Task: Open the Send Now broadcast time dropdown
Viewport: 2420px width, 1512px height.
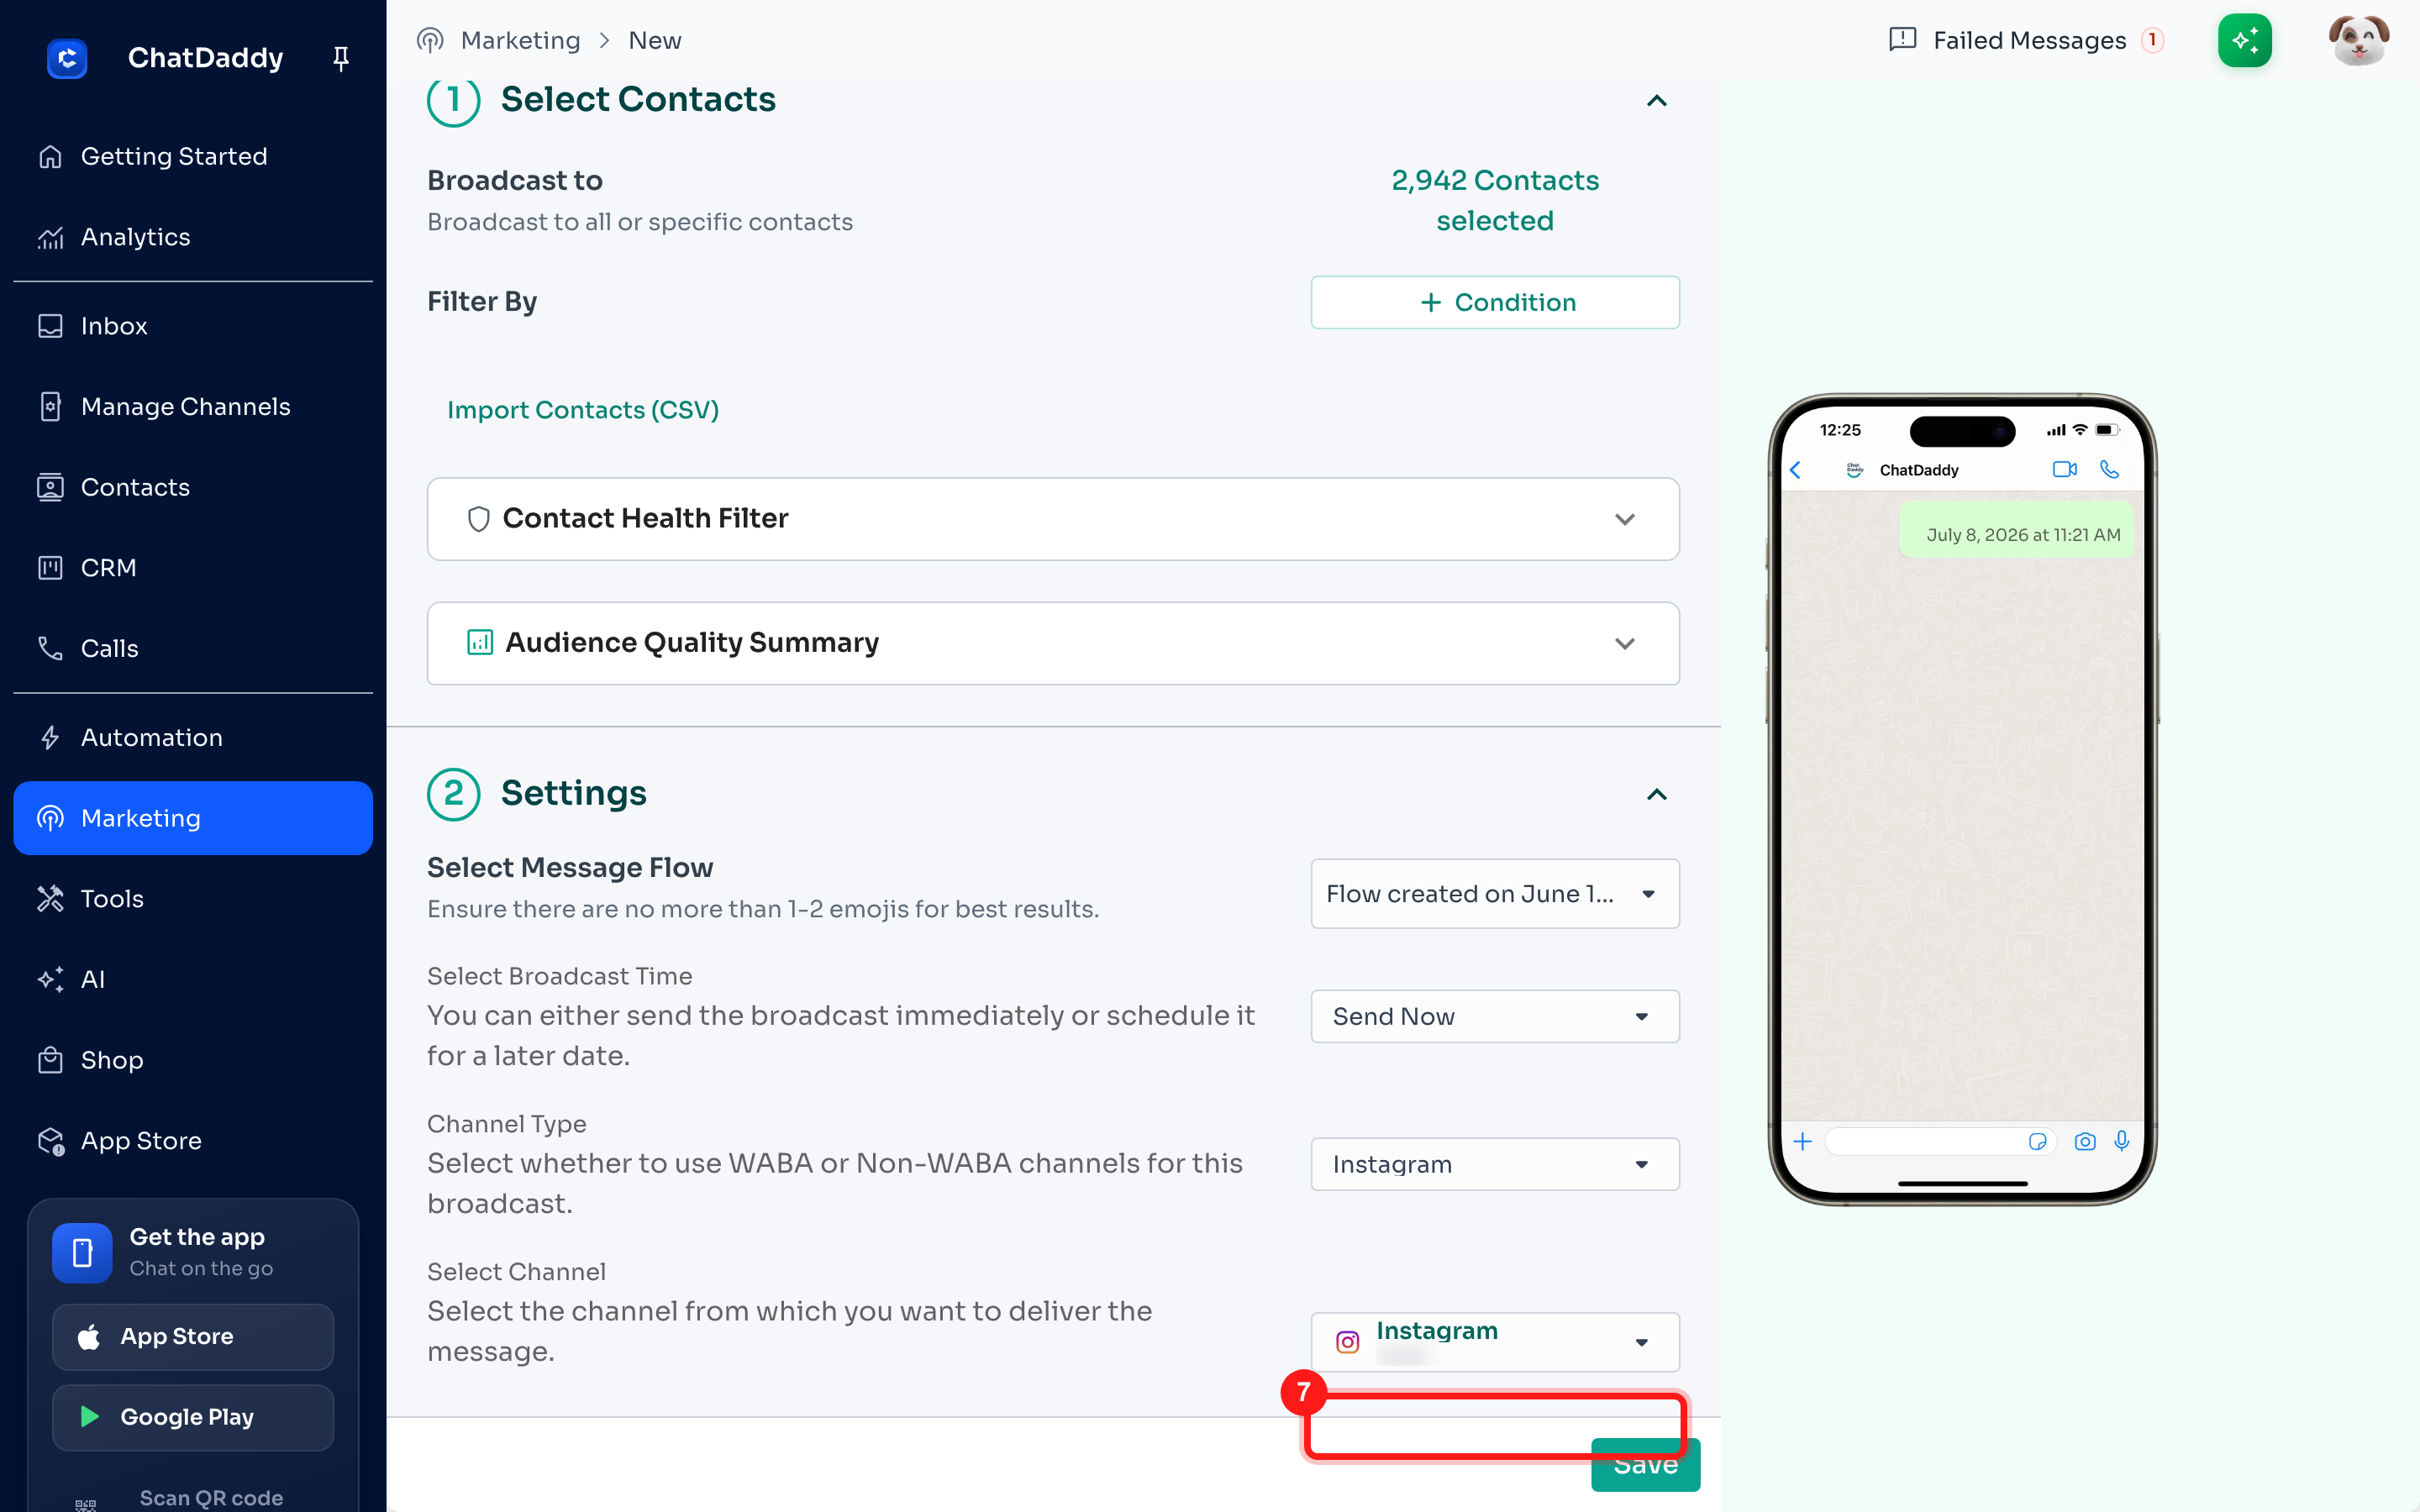Action: (x=1495, y=1016)
